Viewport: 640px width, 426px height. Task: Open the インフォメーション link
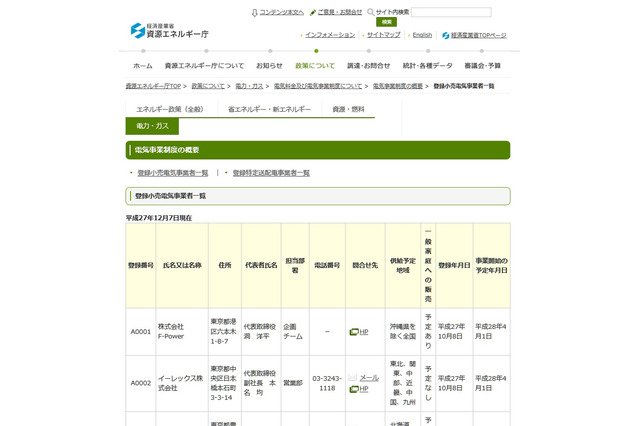330,35
